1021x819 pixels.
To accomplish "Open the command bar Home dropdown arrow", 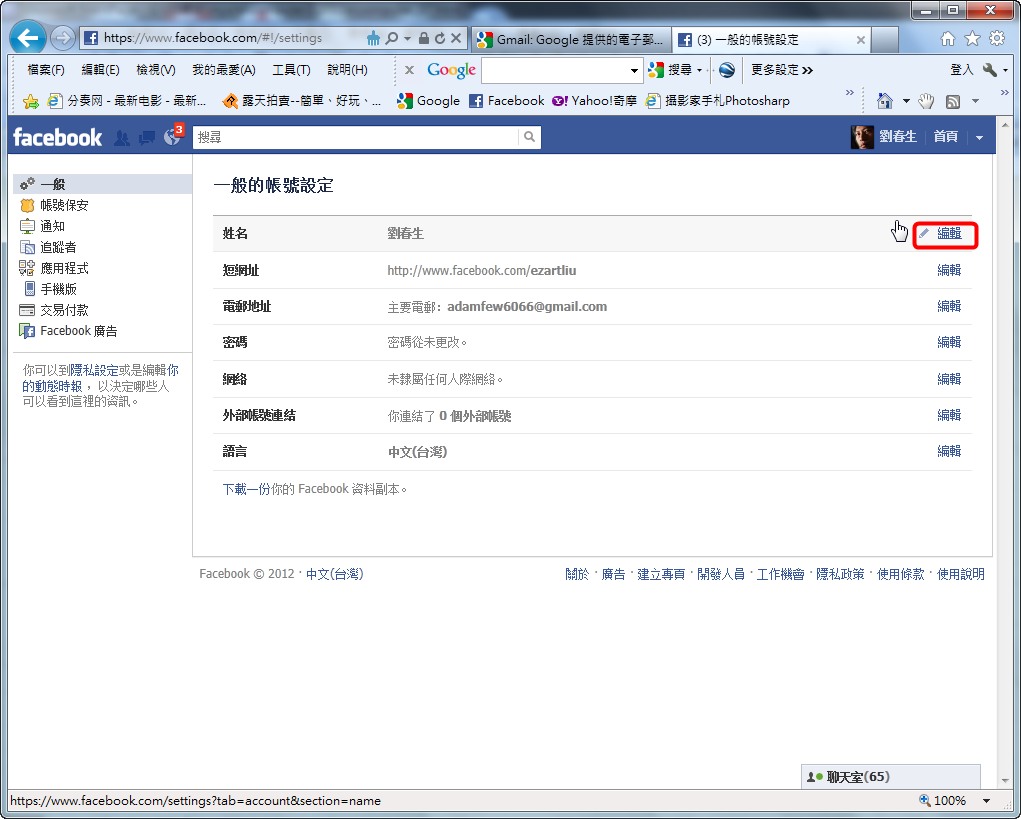I will click(906, 101).
